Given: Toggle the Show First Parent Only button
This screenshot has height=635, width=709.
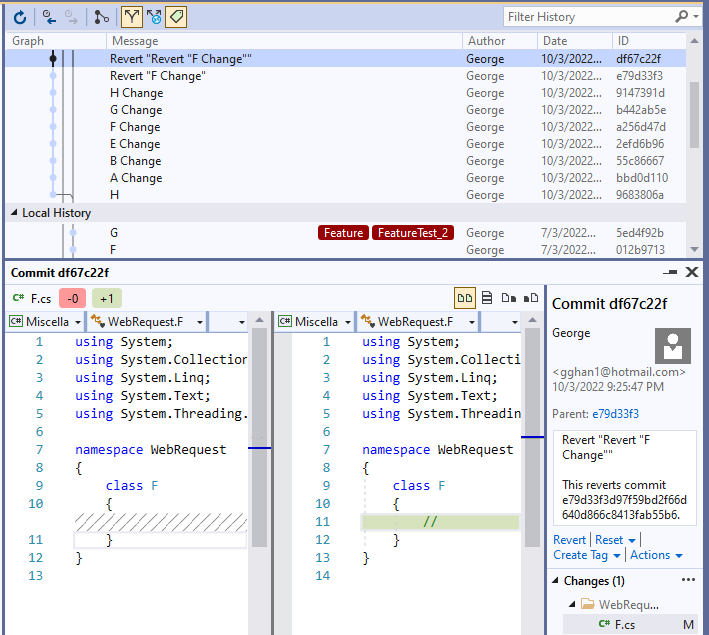Looking at the screenshot, I should click(132, 17).
